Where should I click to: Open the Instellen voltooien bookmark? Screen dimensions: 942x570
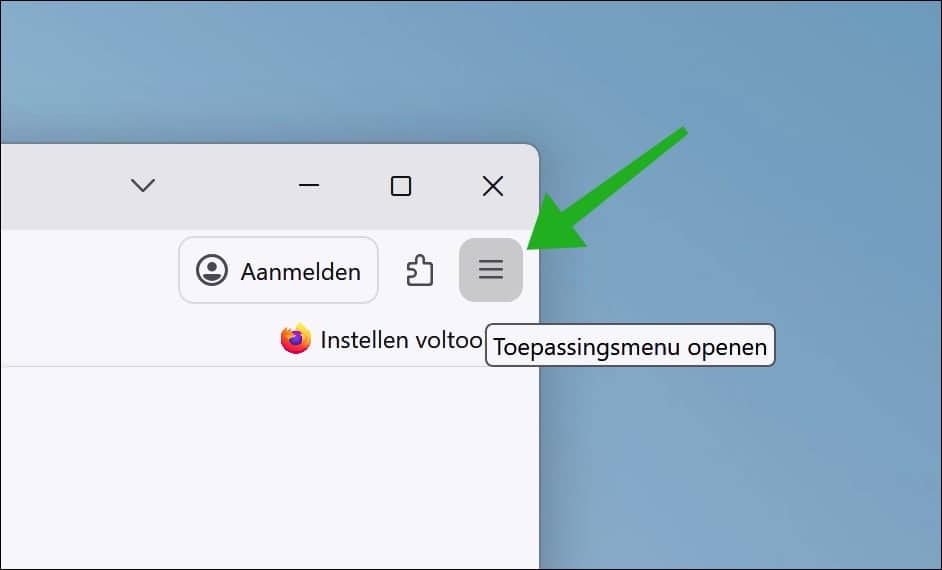click(381, 339)
